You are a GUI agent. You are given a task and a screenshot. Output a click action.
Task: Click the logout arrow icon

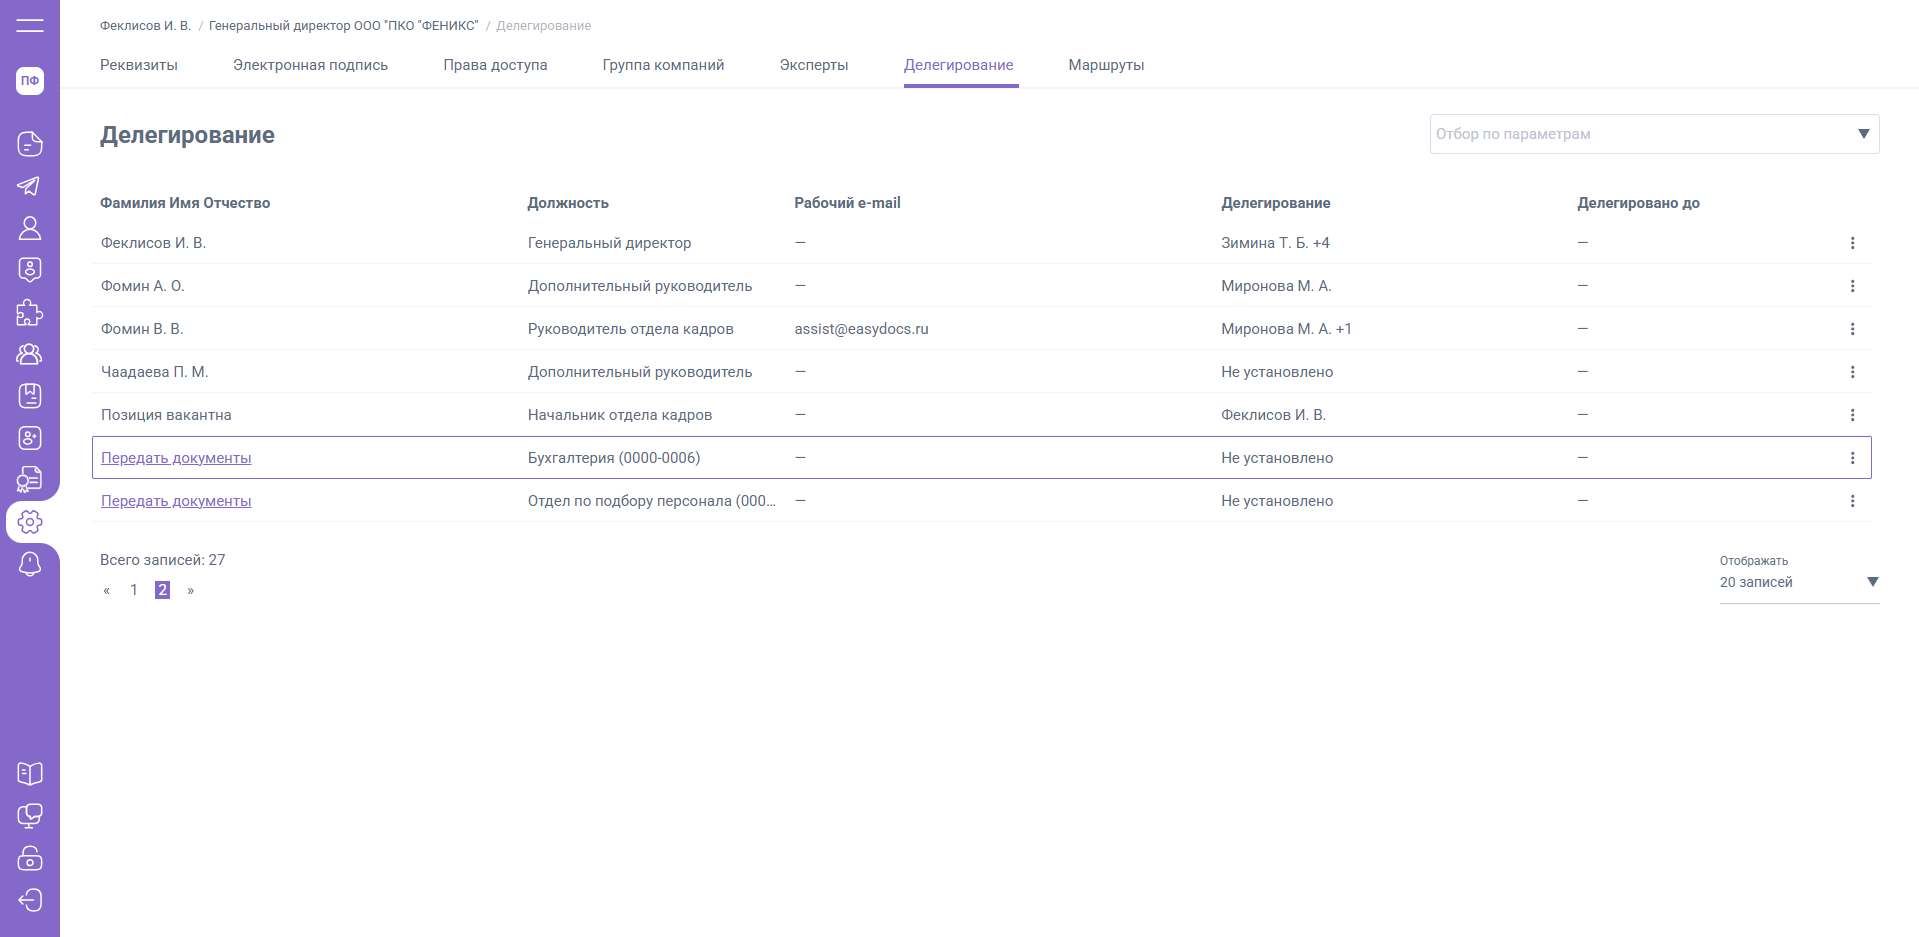[x=30, y=900]
